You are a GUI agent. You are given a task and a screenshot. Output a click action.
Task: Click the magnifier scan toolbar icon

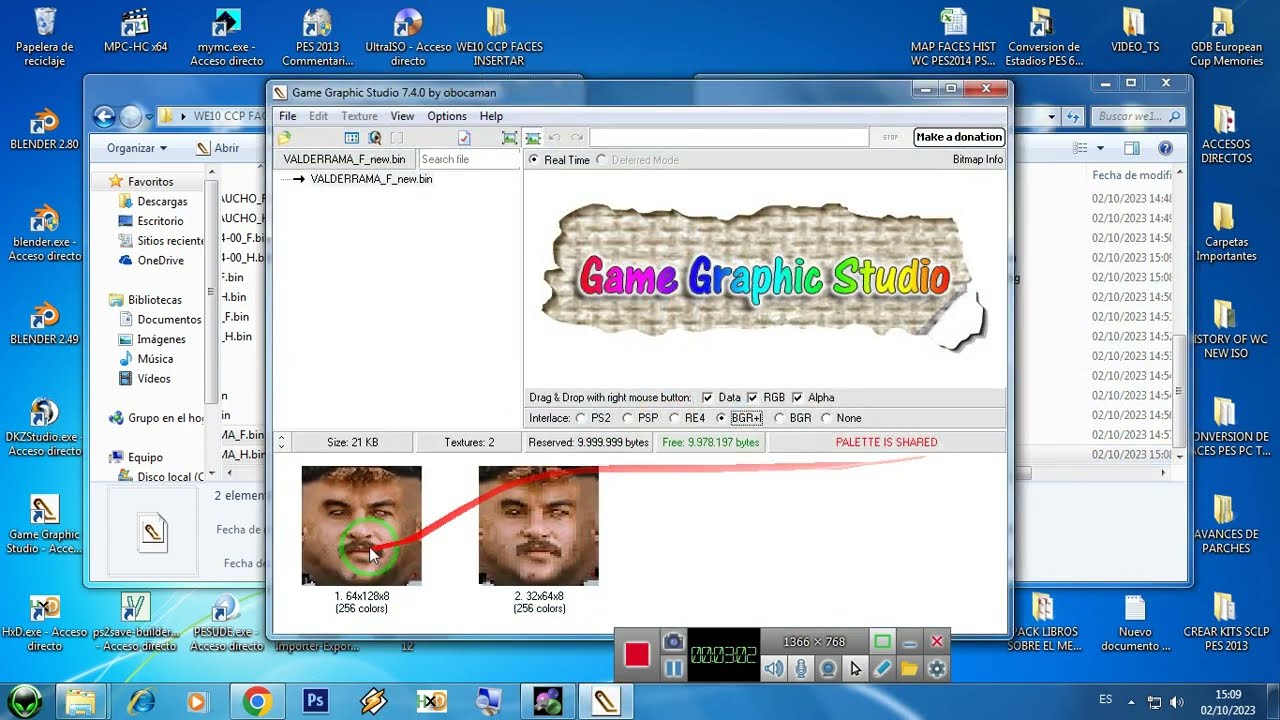pos(375,138)
